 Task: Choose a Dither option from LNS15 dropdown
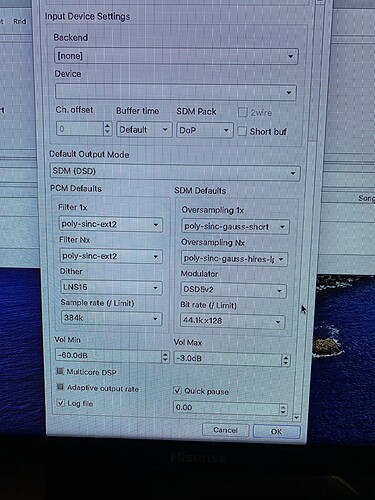click(111, 287)
